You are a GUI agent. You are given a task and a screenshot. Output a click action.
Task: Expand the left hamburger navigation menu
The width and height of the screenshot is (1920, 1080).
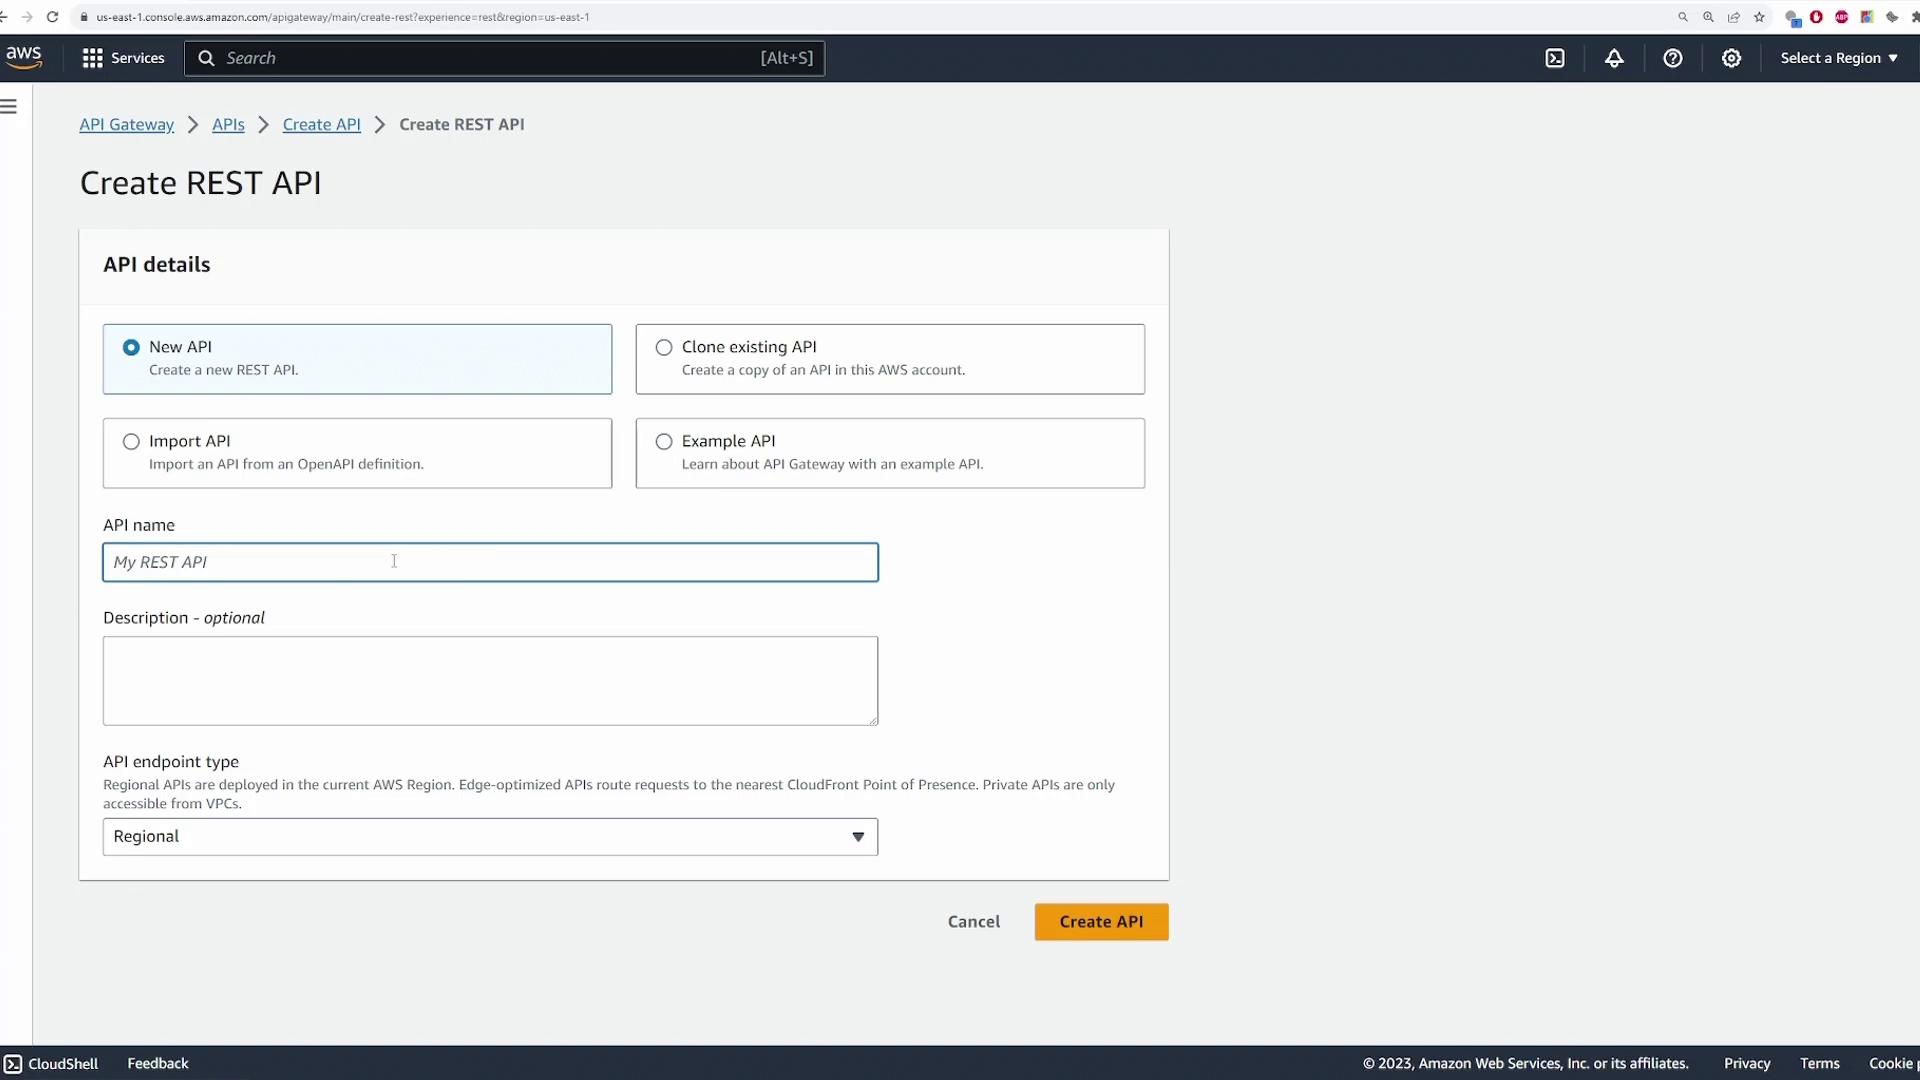[x=9, y=106]
